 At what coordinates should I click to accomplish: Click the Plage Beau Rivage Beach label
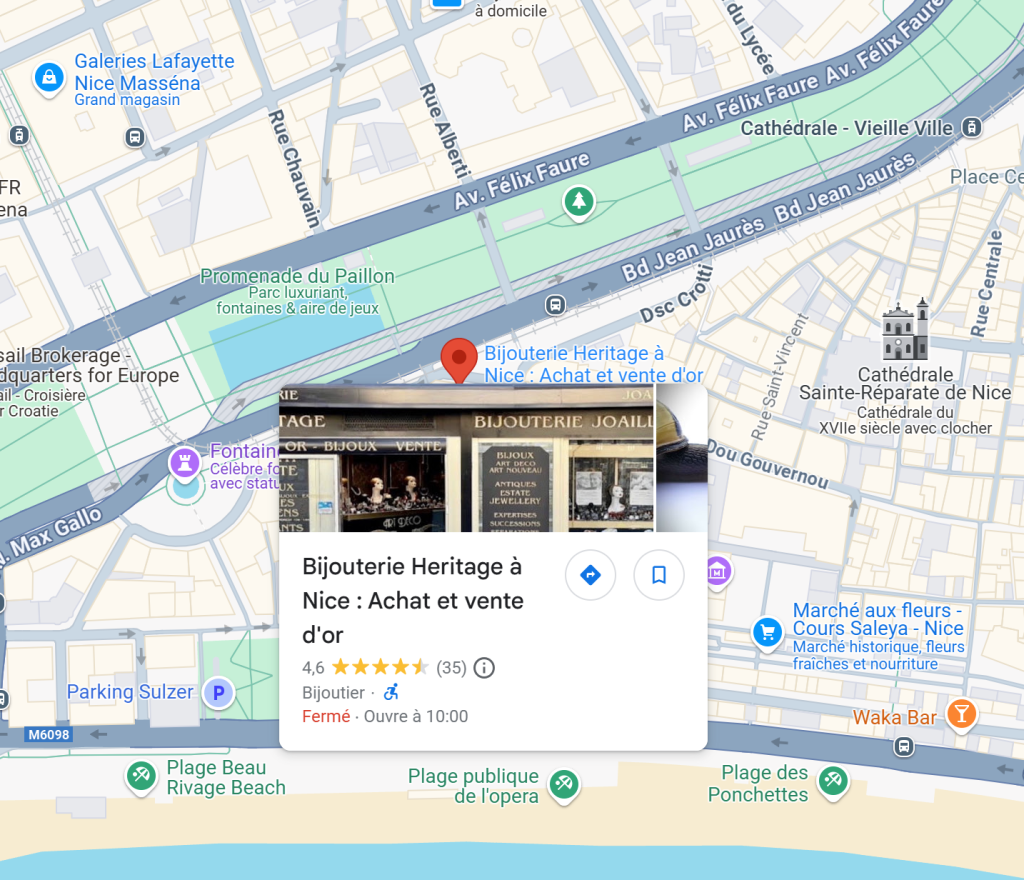click(x=226, y=778)
